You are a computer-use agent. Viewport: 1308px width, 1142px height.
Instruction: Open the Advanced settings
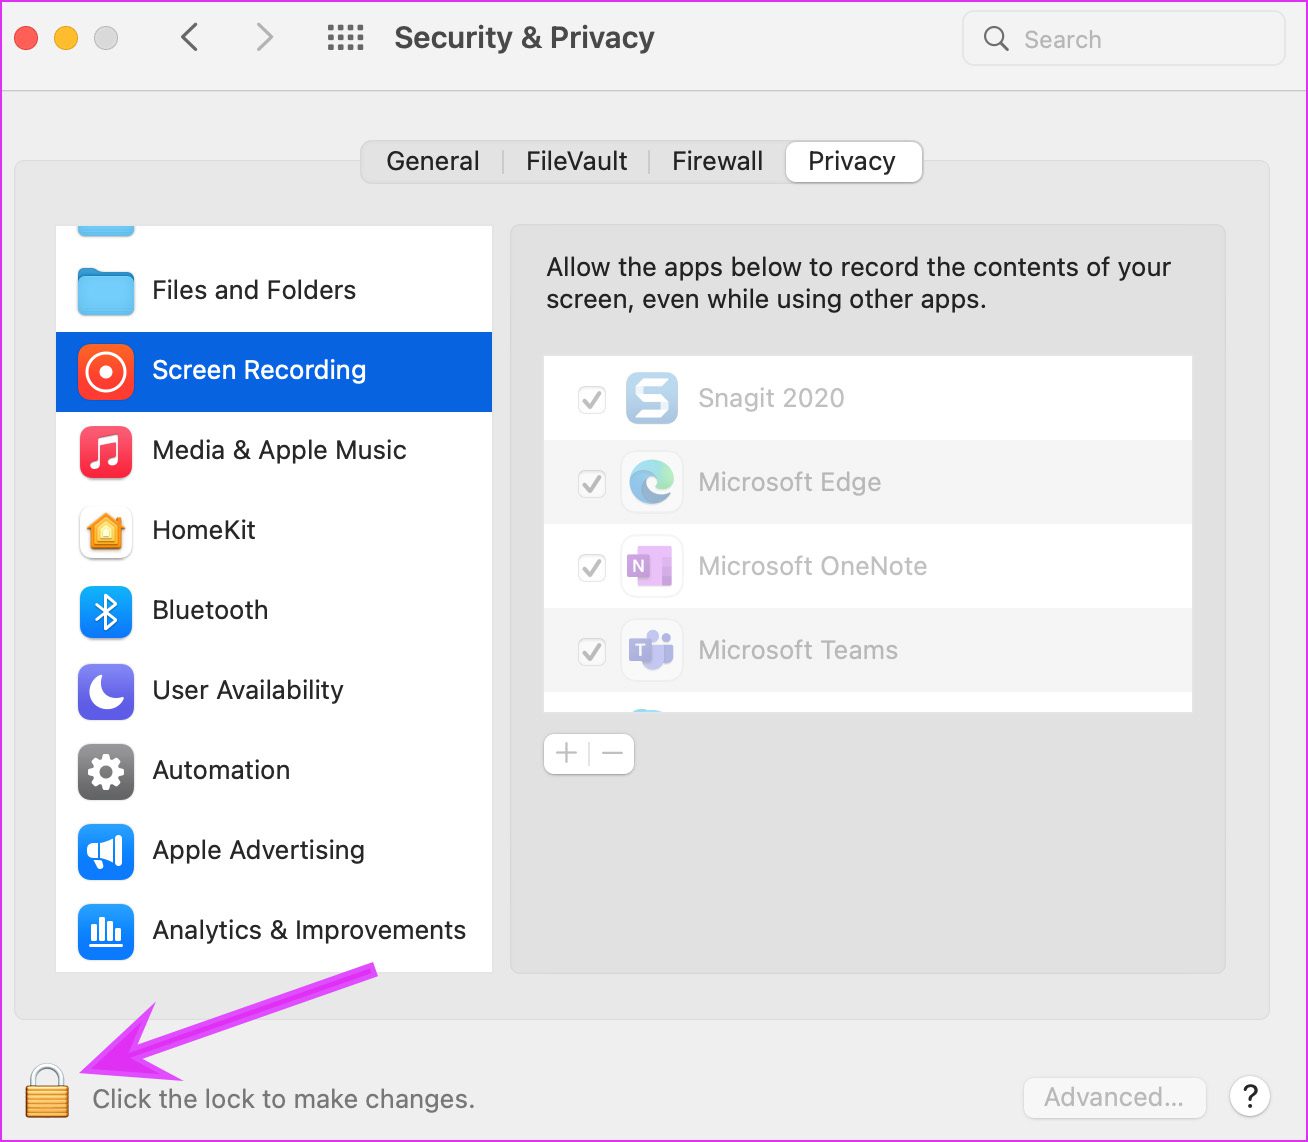point(1114,1097)
